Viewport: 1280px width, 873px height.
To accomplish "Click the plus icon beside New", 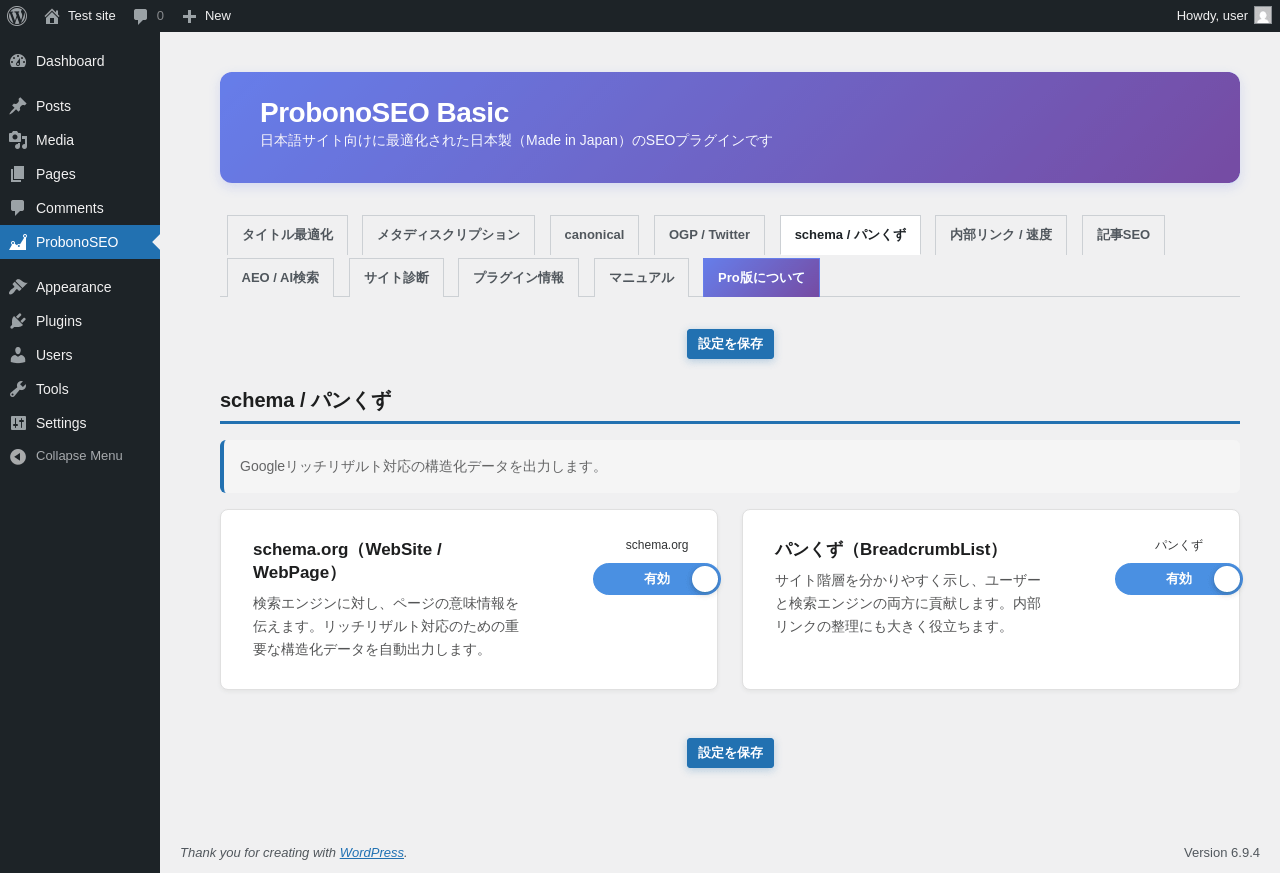I will click(x=189, y=16).
